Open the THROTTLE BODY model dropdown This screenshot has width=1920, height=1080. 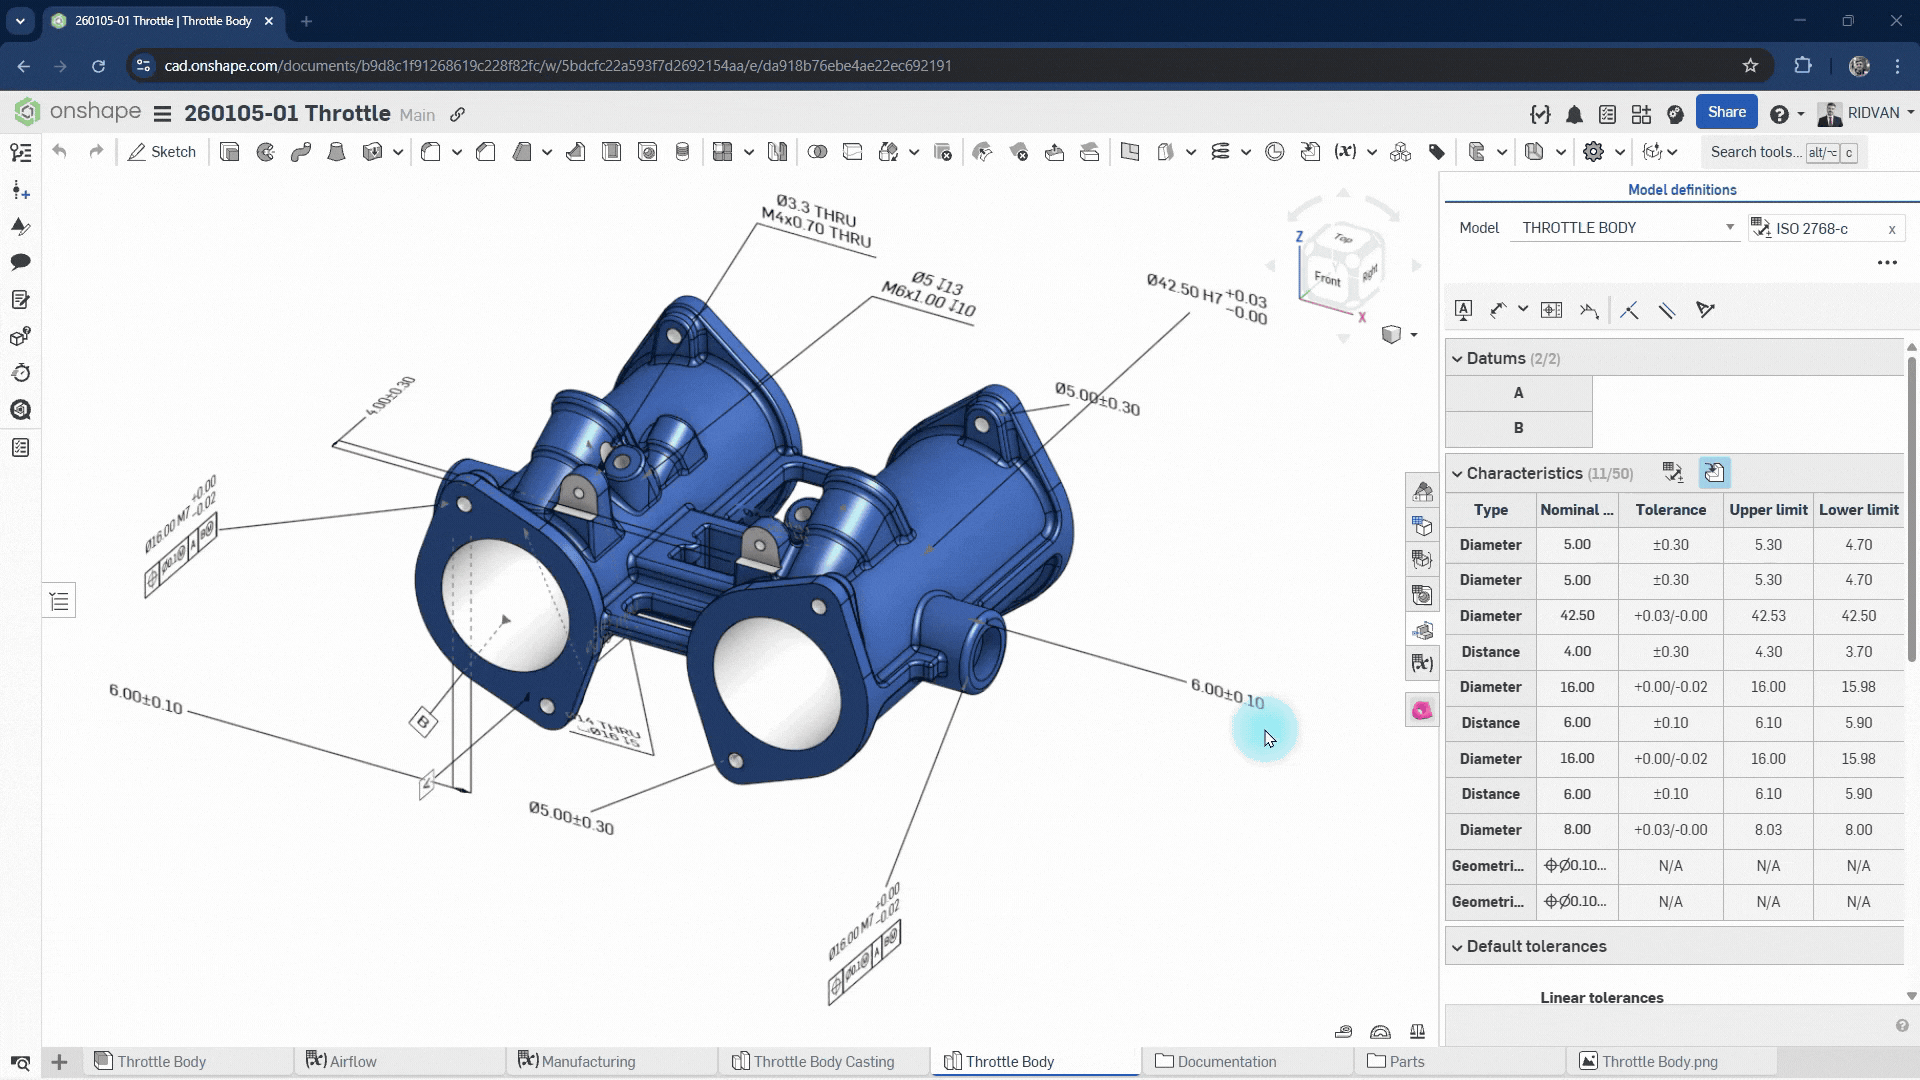coord(1728,228)
